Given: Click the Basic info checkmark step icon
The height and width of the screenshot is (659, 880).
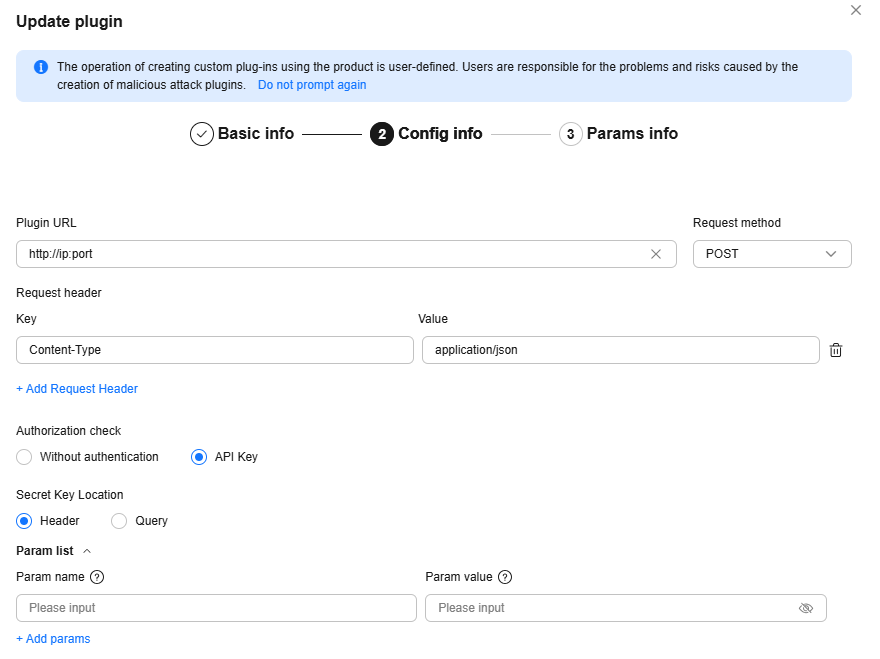Looking at the screenshot, I should click(202, 134).
